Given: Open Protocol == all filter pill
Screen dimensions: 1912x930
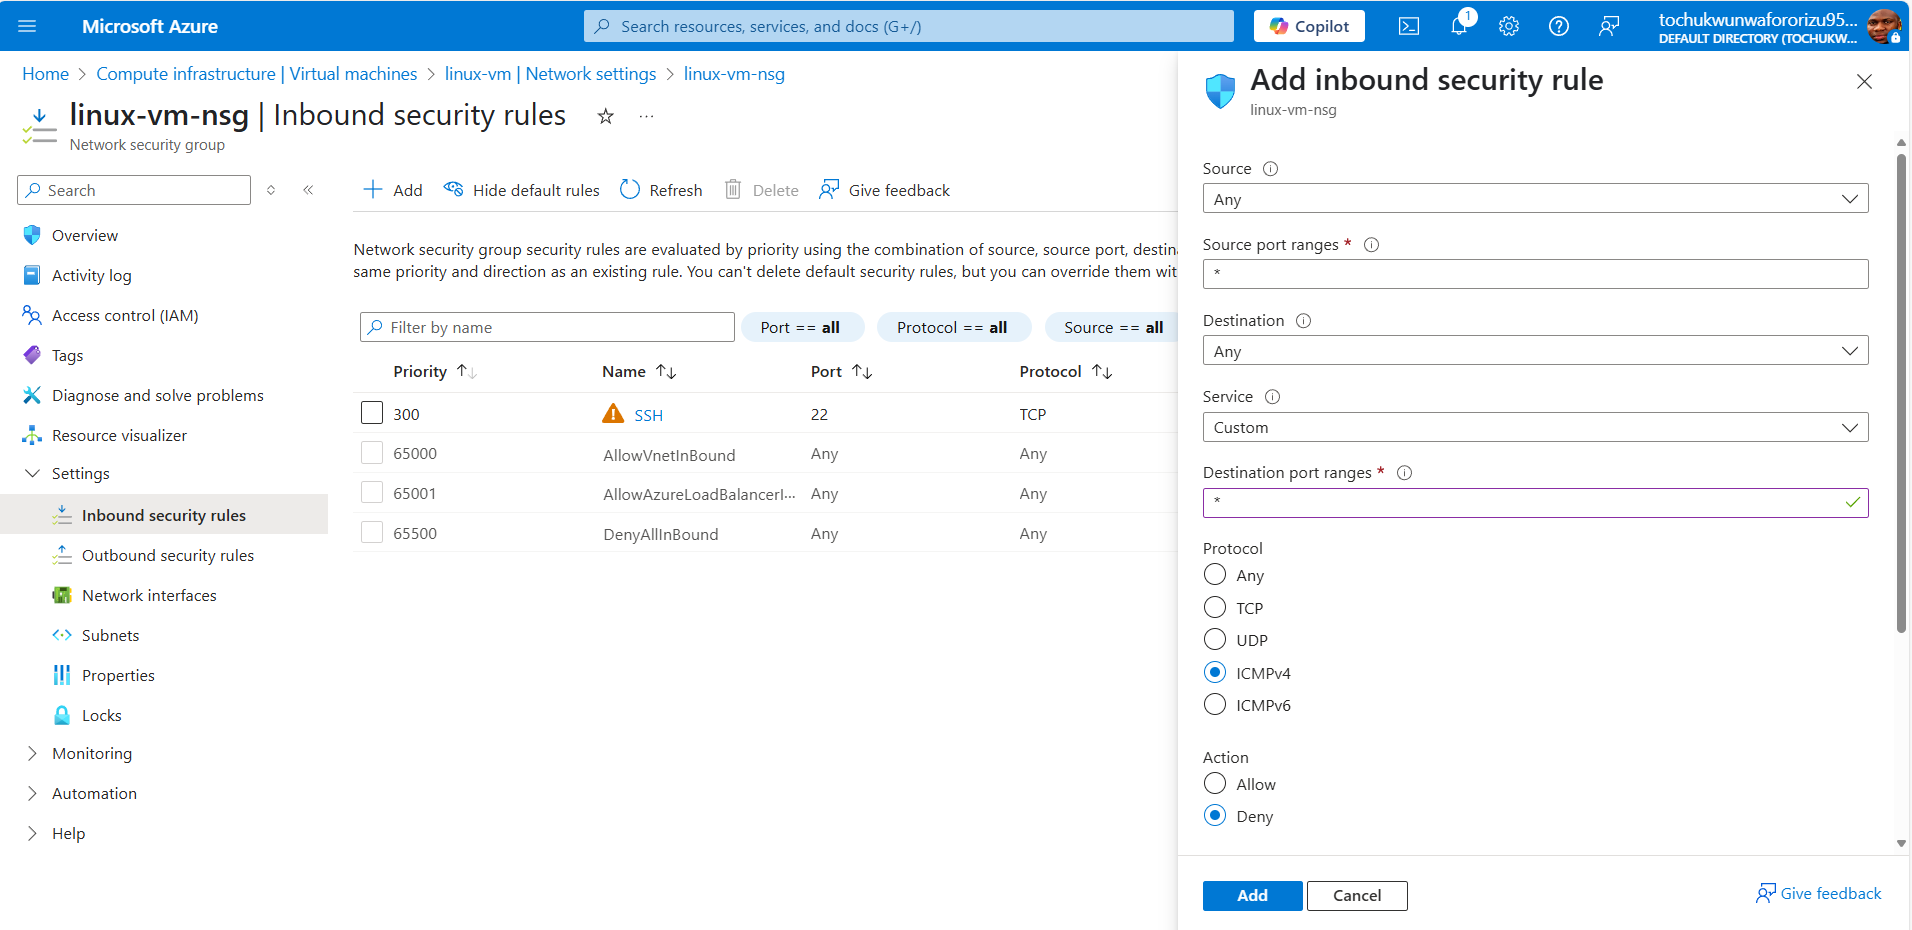Looking at the screenshot, I should coord(952,327).
